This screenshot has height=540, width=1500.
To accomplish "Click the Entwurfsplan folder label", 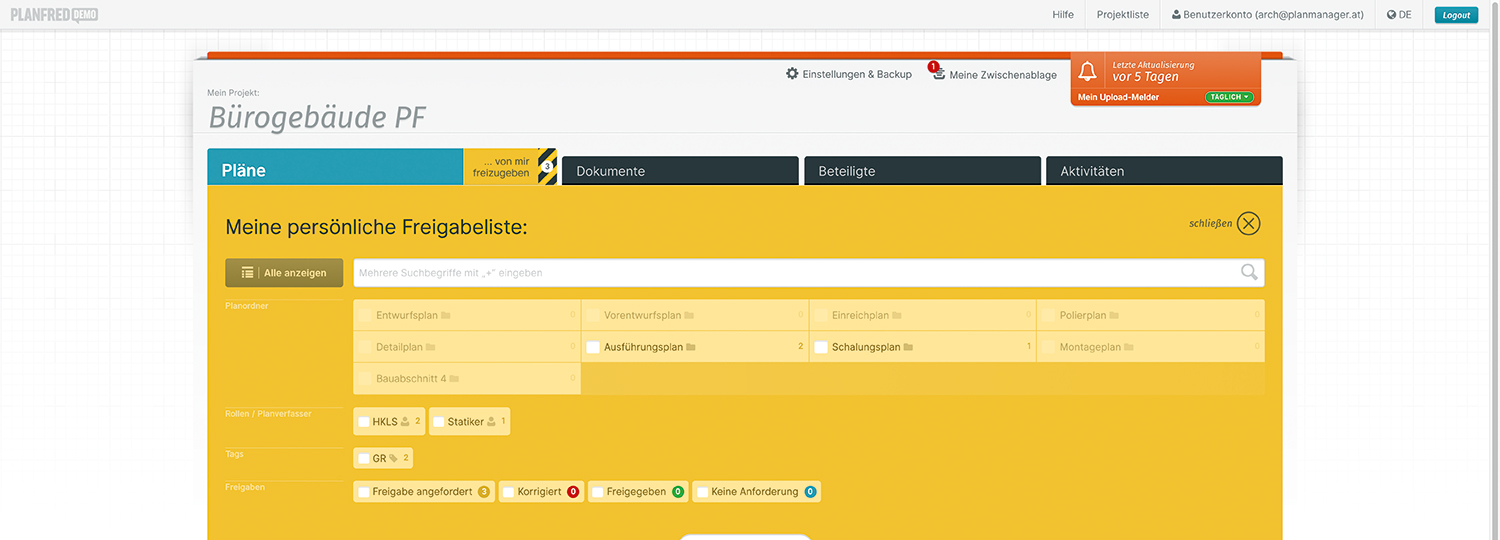I will 407,315.
